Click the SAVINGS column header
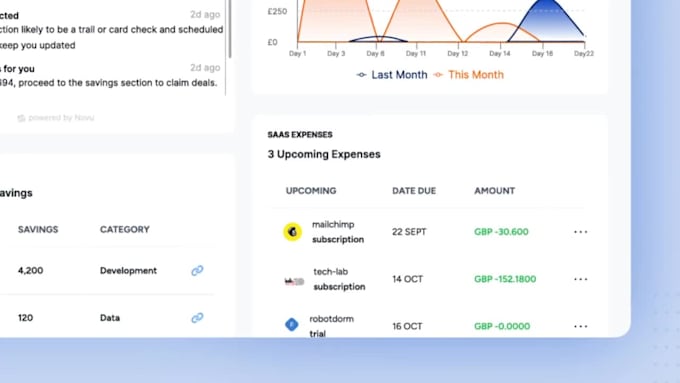The image size is (680, 383). tap(38, 229)
